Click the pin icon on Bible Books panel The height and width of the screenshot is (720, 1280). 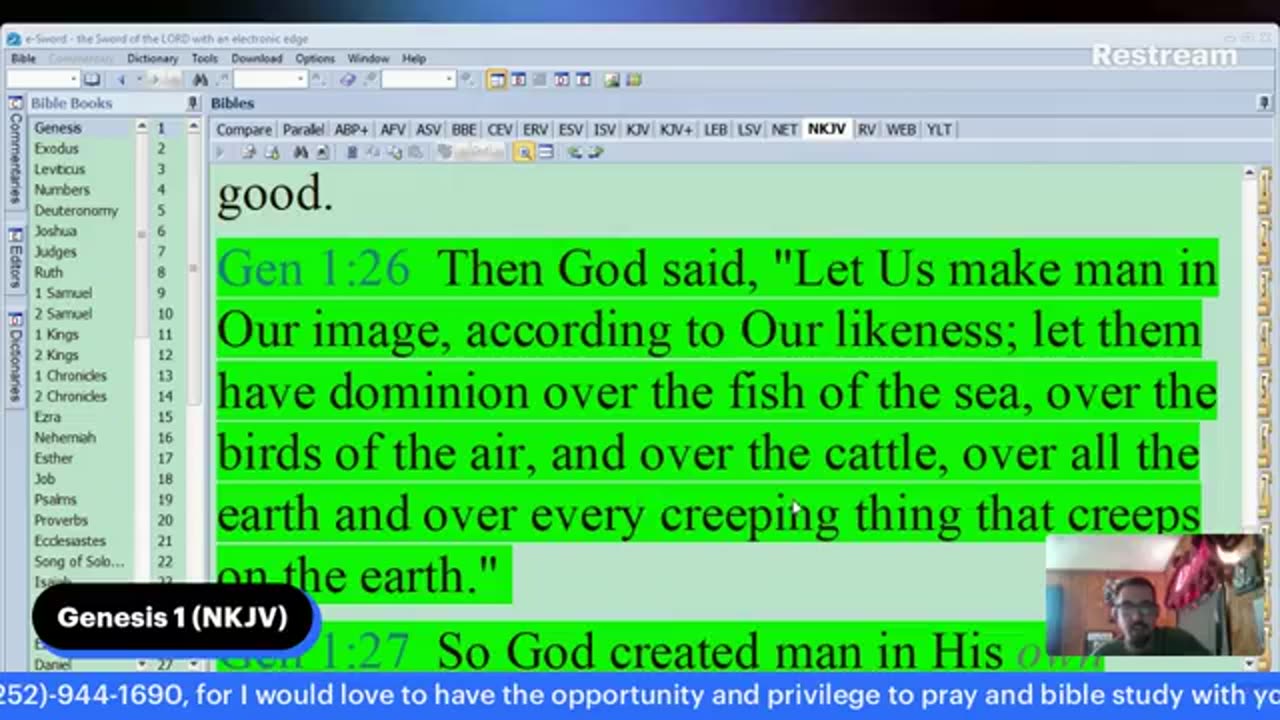[193, 103]
